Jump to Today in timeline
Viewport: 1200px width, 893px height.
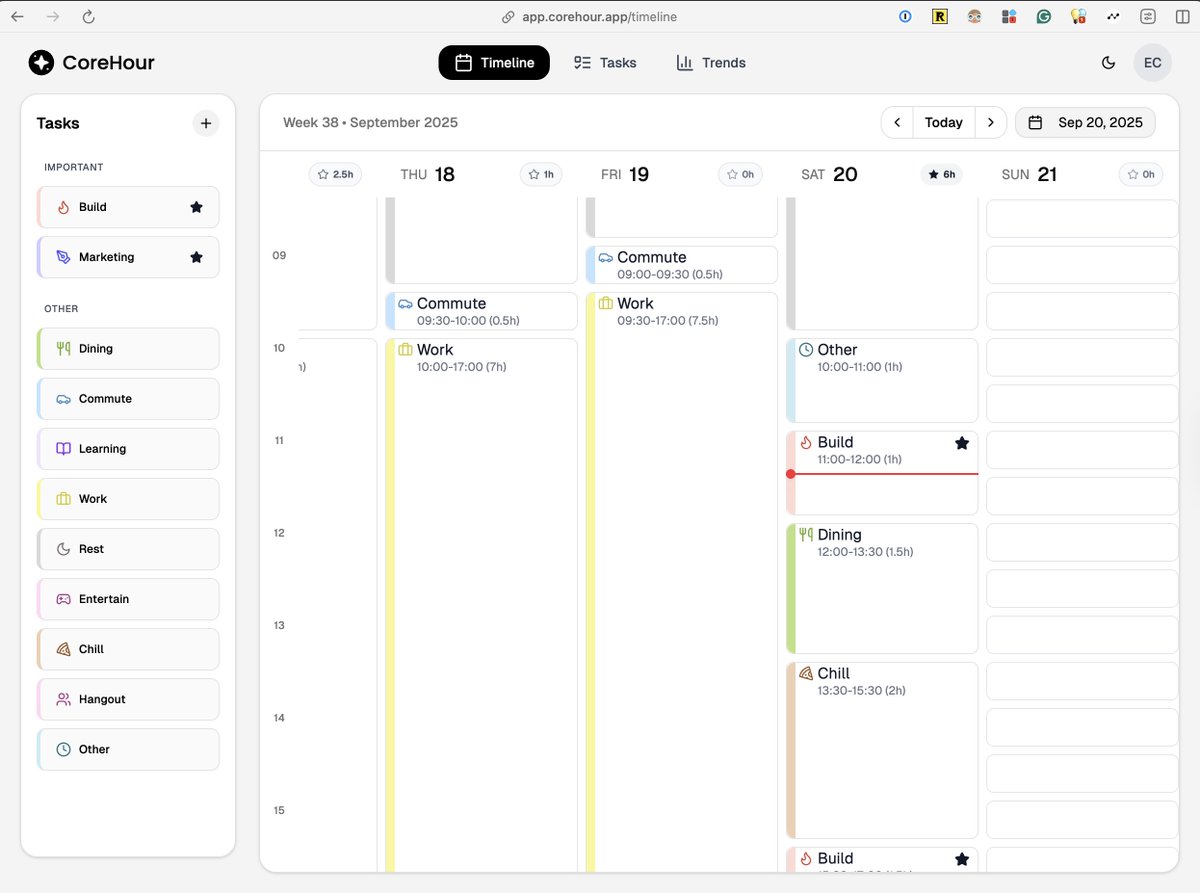(x=943, y=122)
